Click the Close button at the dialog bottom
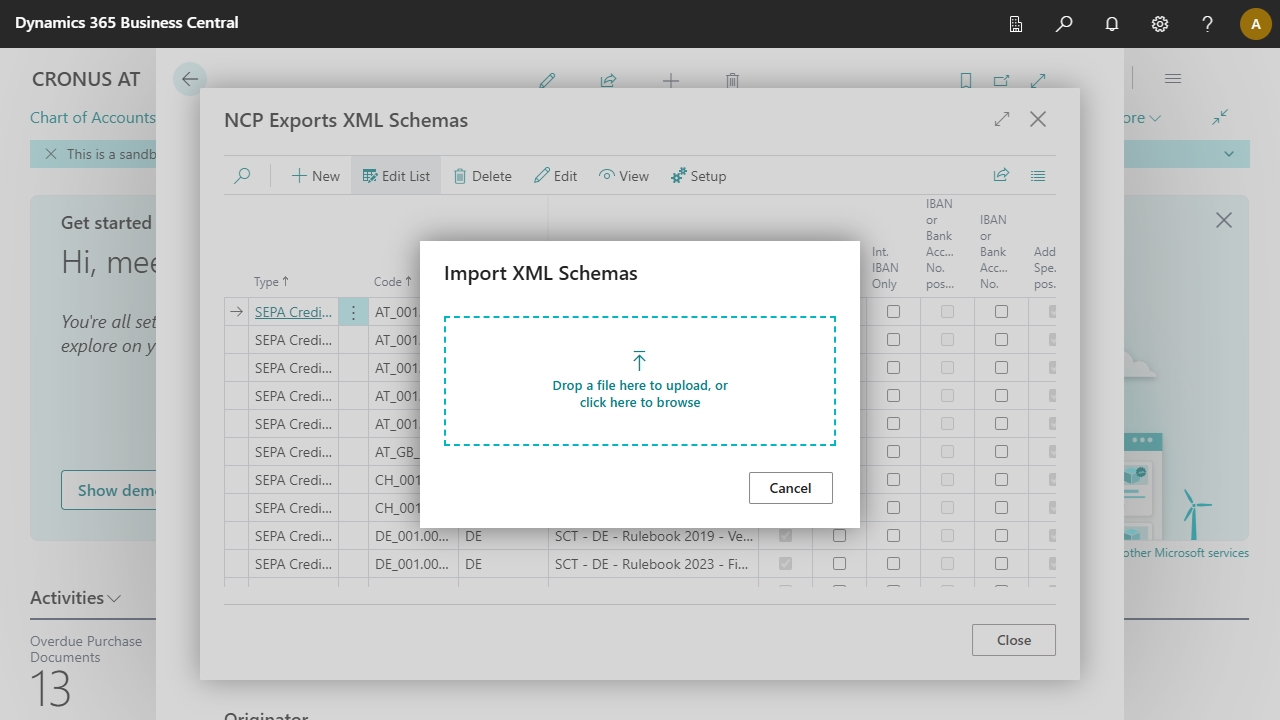This screenshot has height=720, width=1280. (1013, 640)
